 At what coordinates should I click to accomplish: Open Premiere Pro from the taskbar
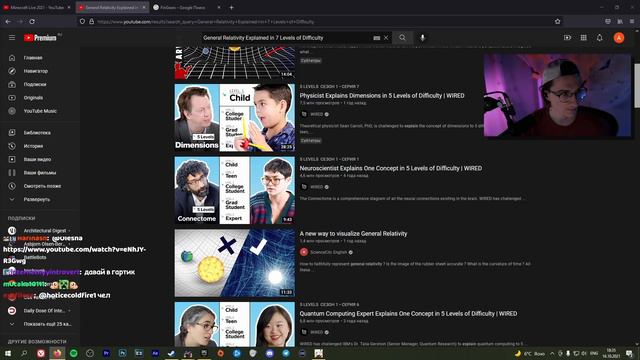[106, 353]
